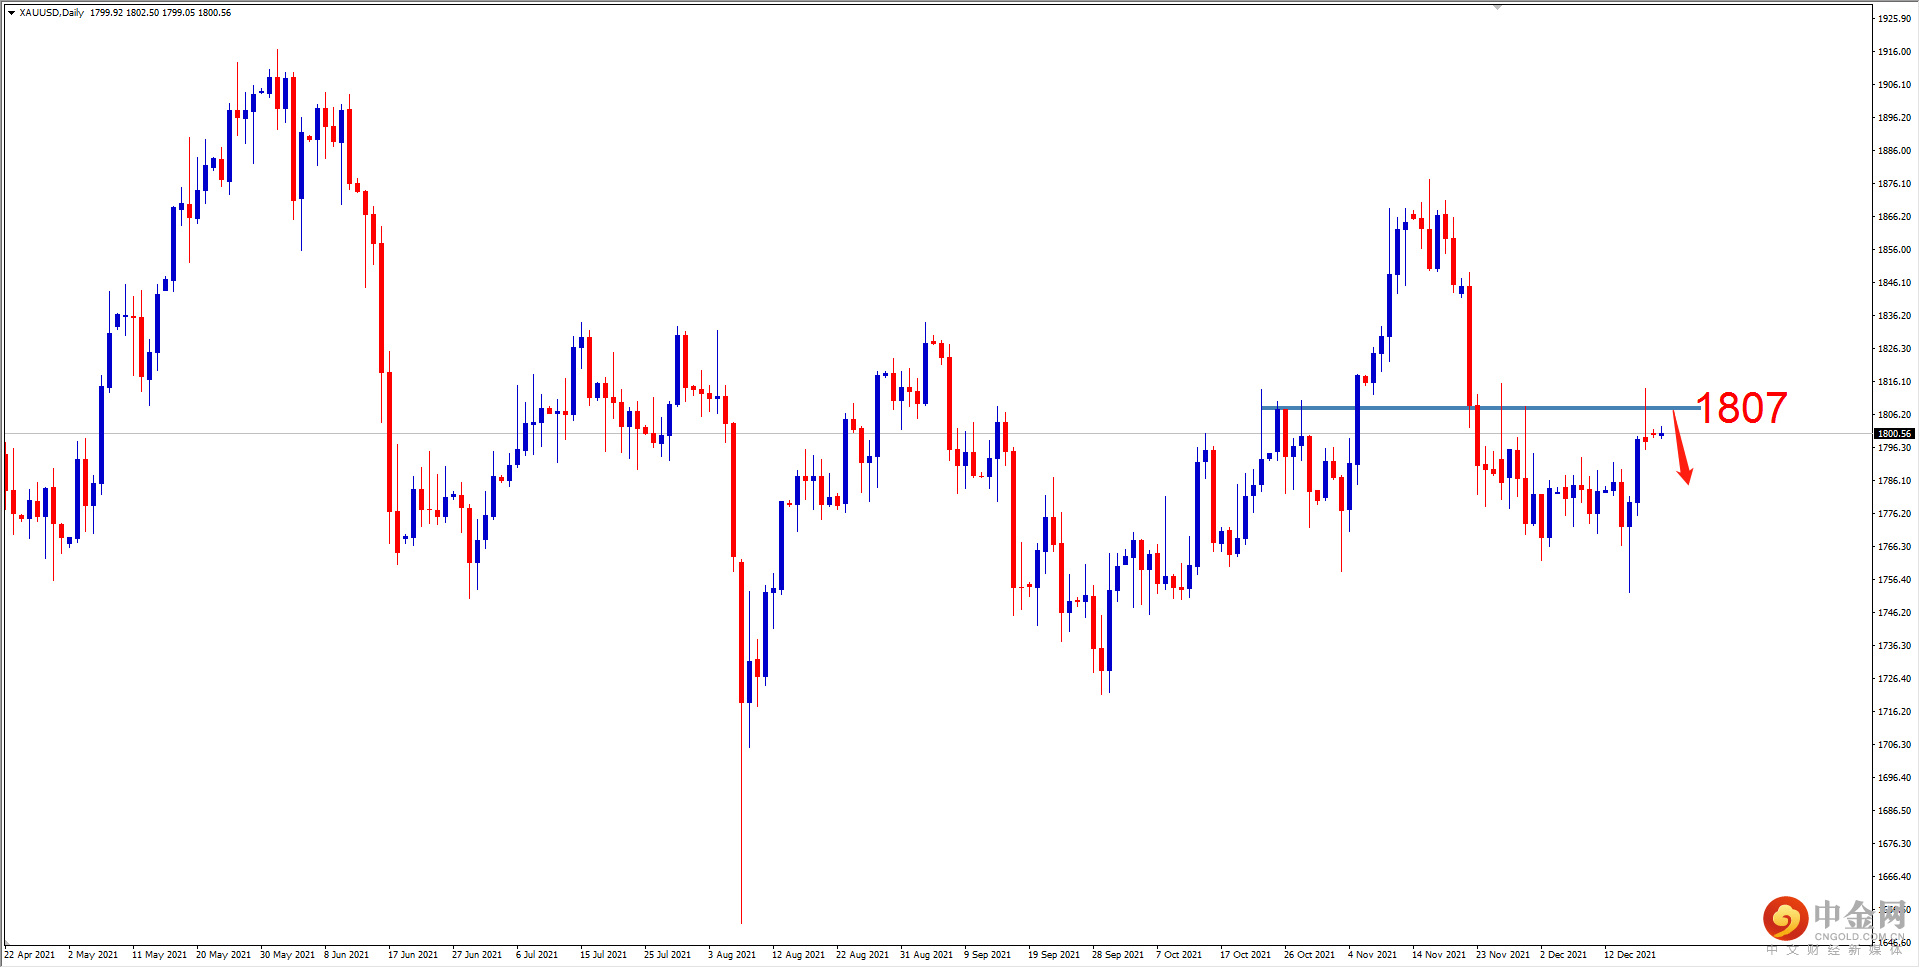Click the 1826.30 price axis label
This screenshot has height=968, width=1920.
pos(1894,349)
